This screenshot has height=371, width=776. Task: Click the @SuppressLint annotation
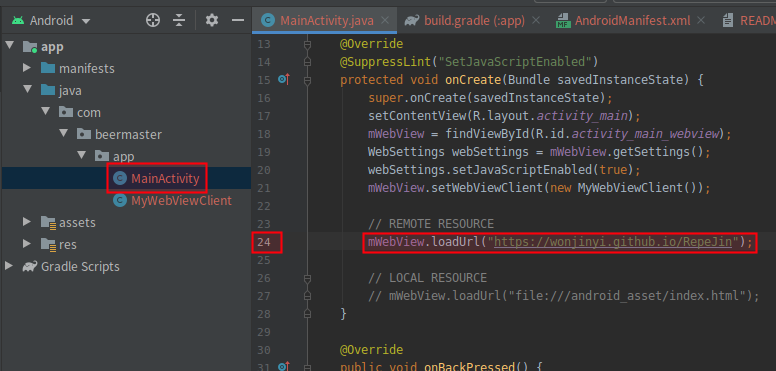click(386, 62)
